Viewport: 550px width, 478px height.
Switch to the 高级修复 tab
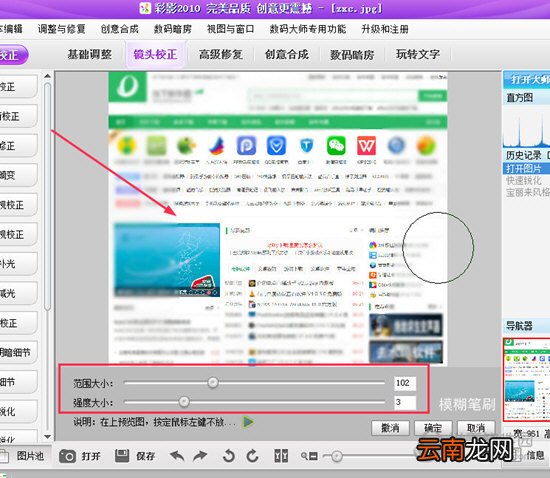click(x=221, y=54)
